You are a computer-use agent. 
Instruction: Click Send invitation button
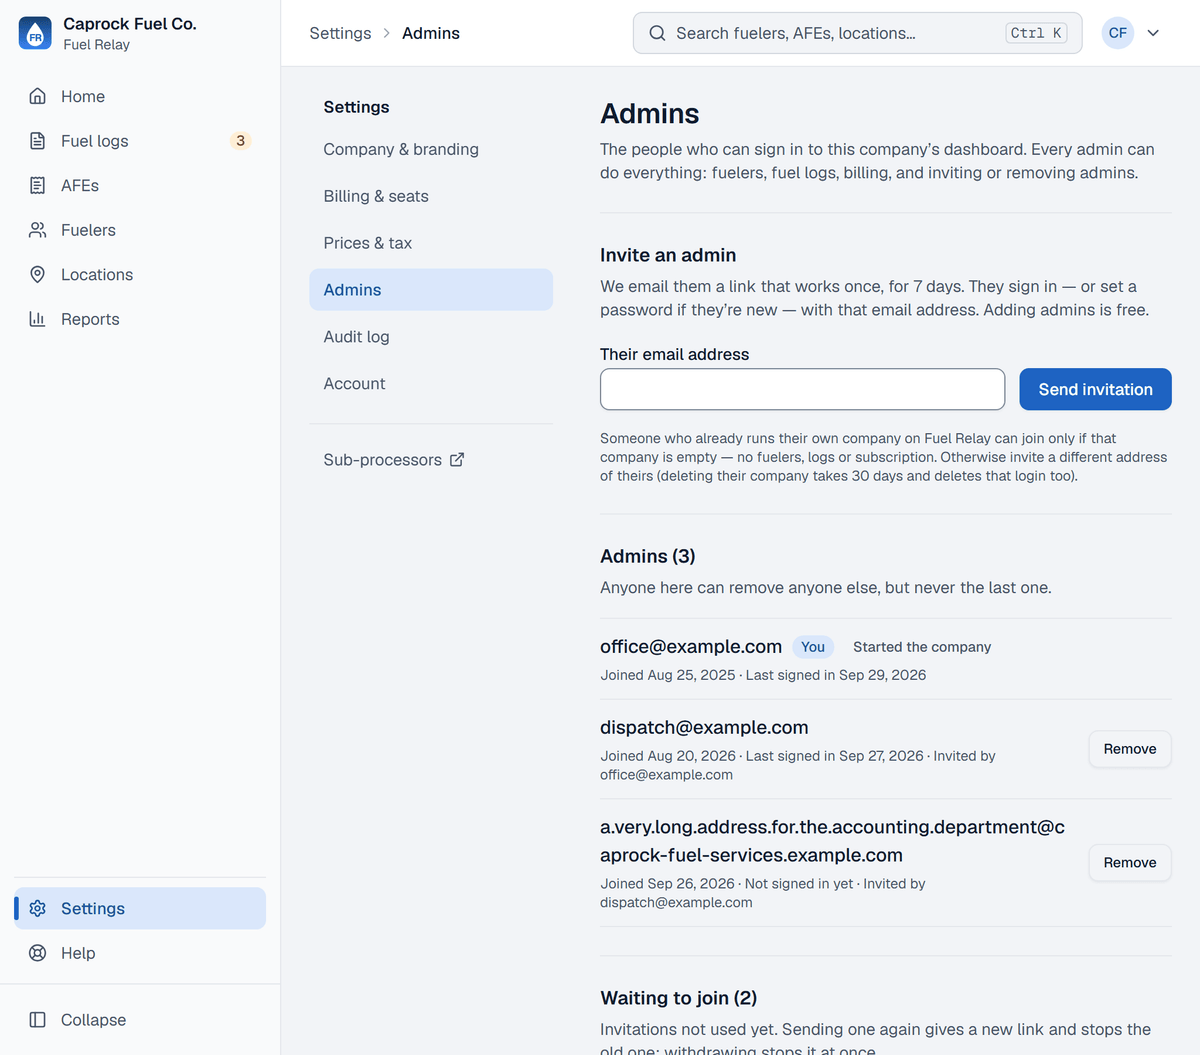coord(1095,389)
